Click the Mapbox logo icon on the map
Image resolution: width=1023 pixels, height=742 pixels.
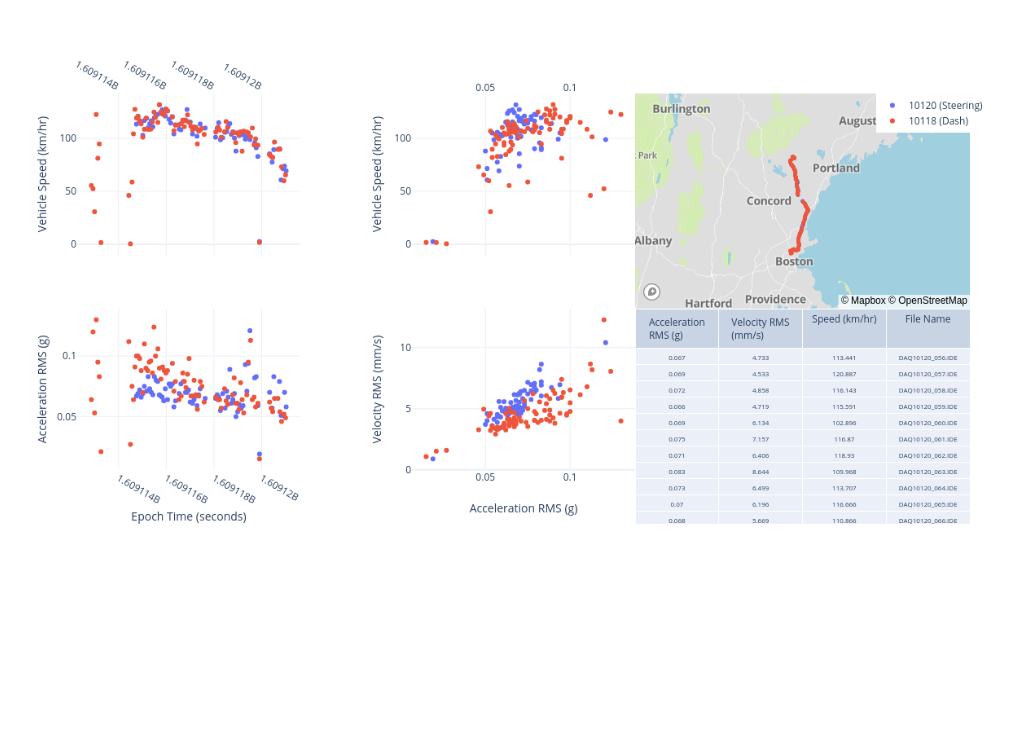click(652, 292)
